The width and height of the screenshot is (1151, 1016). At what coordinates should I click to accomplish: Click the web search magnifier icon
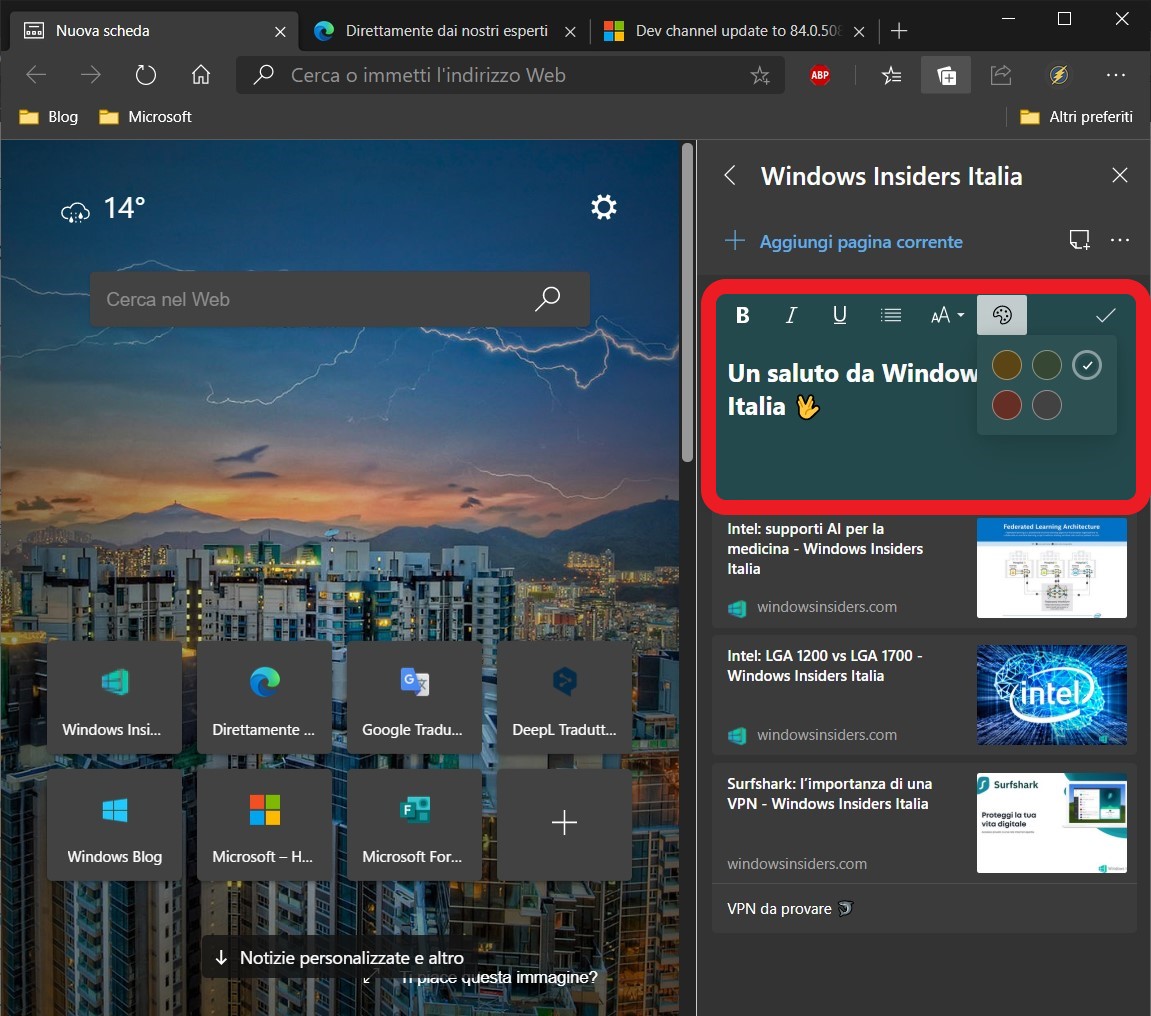(548, 299)
